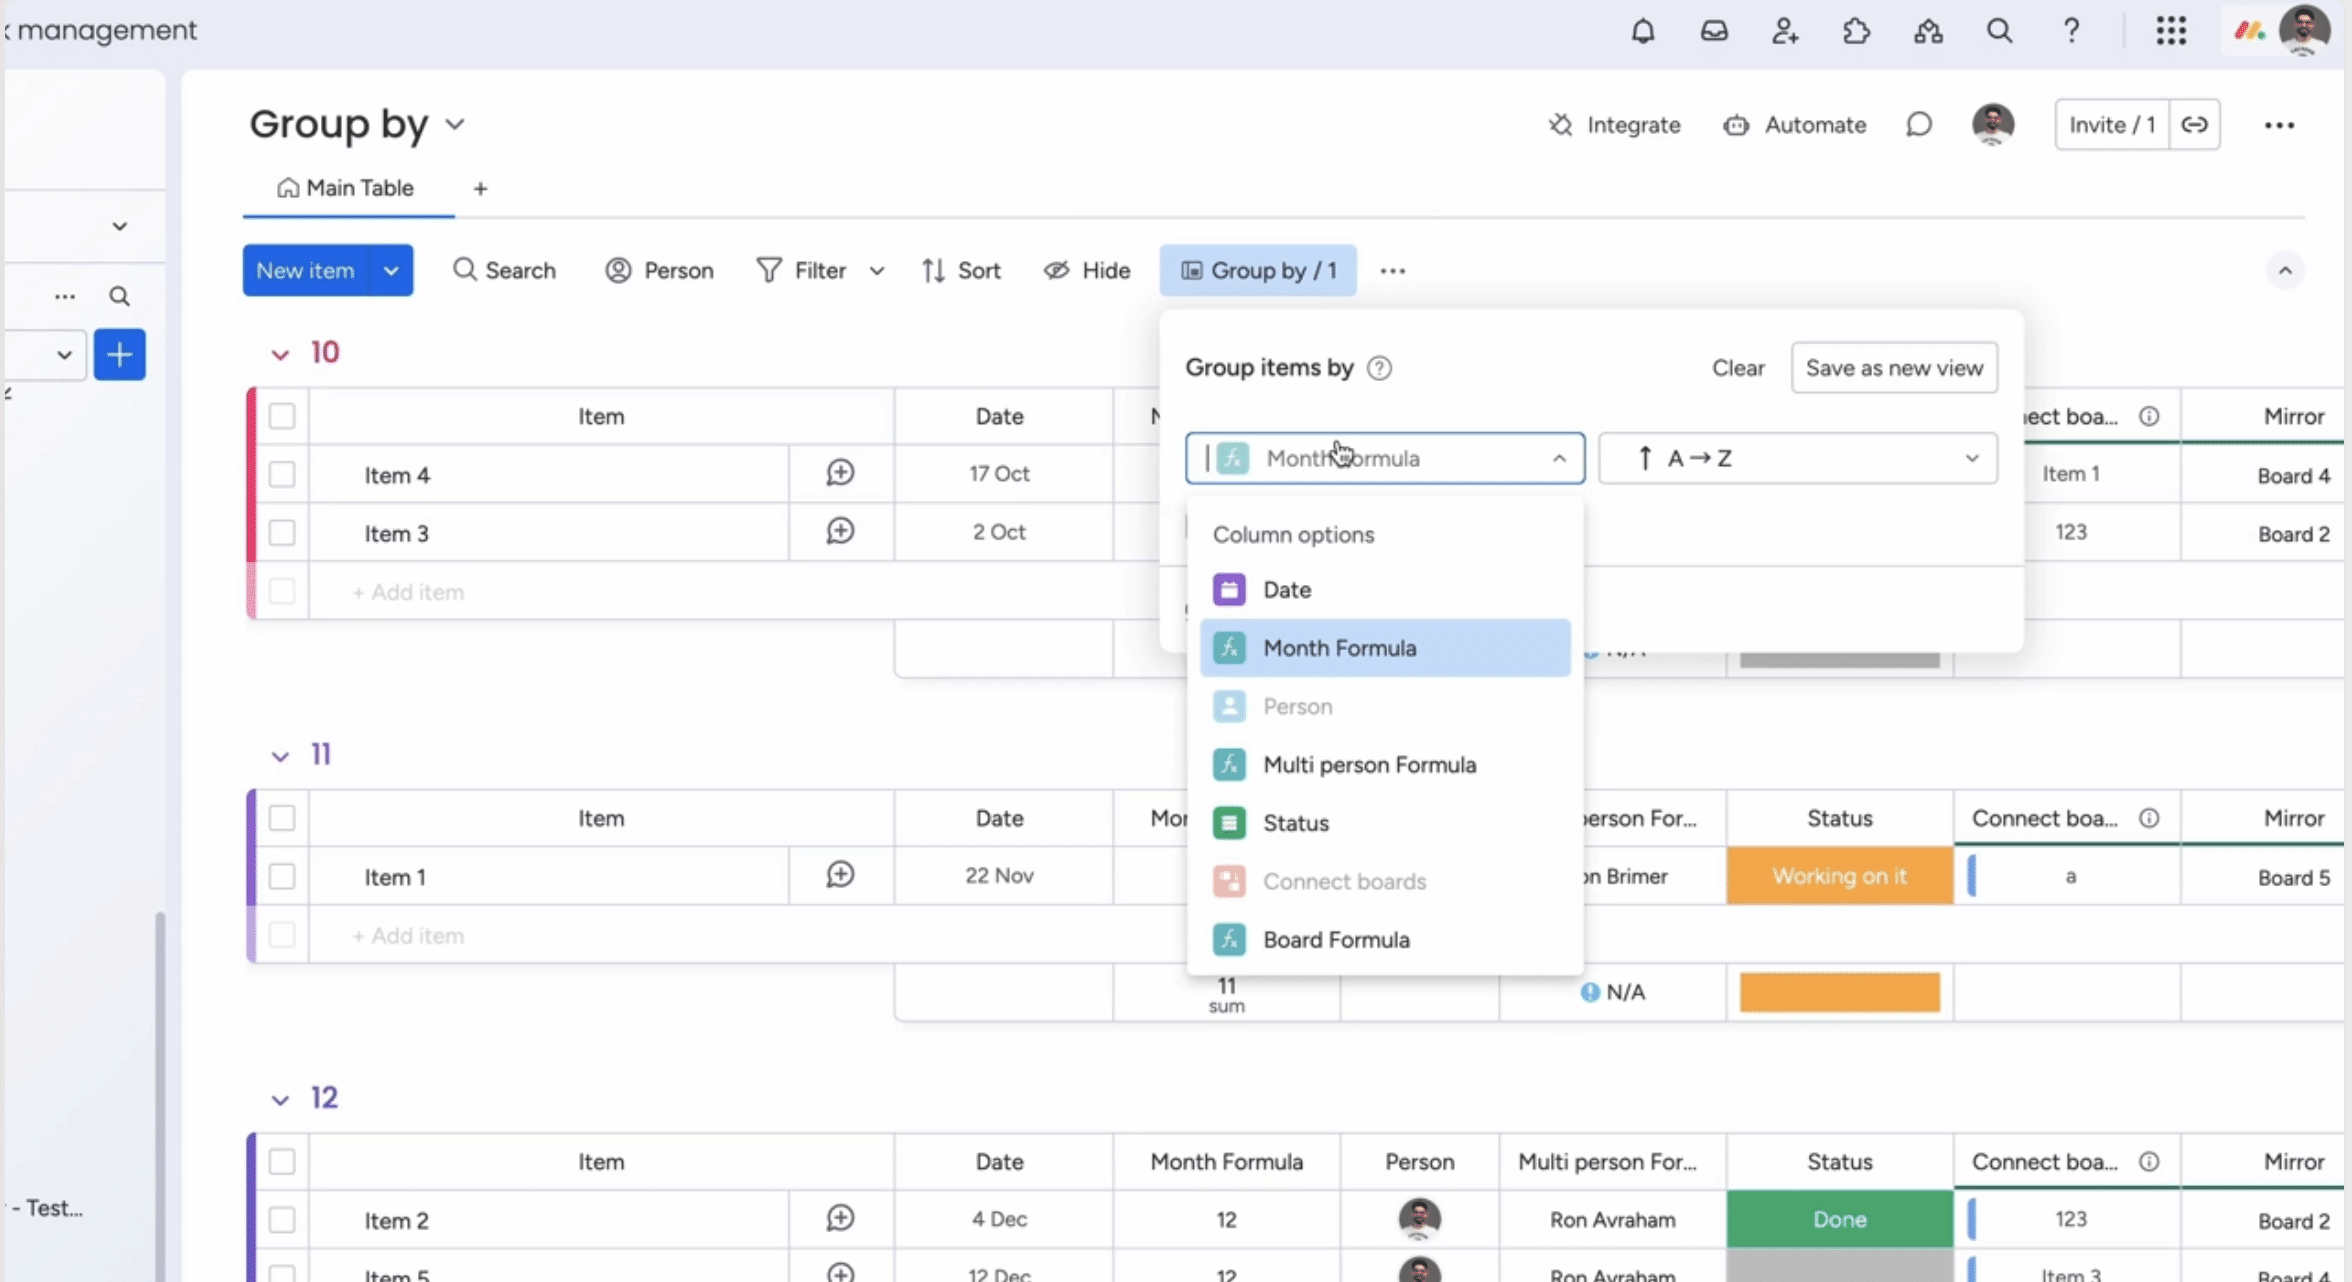Choose Status from column options
The width and height of the screenshot is (2352, 1282).
click(x=1295, y=823)
